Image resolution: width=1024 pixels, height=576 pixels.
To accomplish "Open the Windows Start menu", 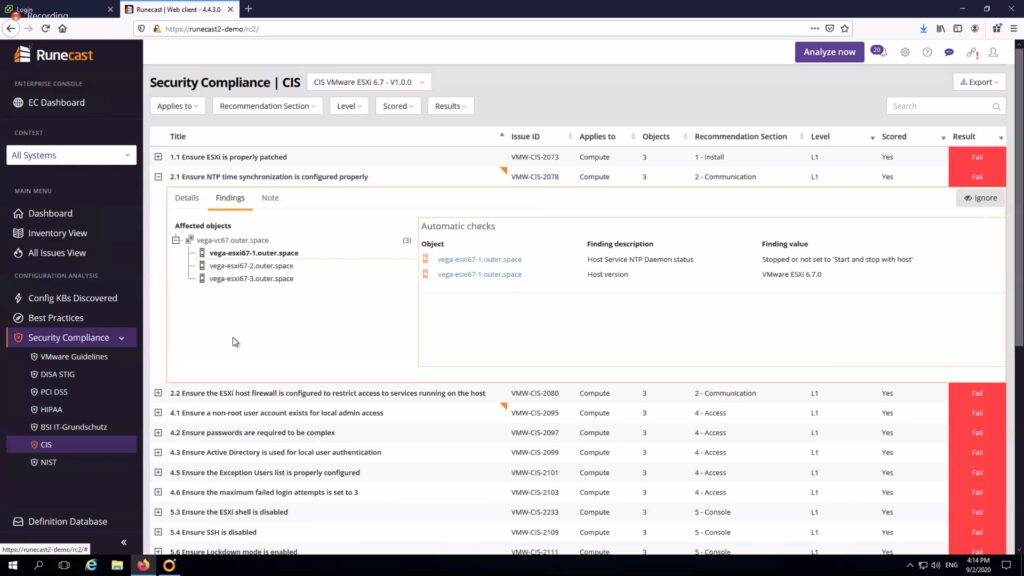I will (12, 566).
